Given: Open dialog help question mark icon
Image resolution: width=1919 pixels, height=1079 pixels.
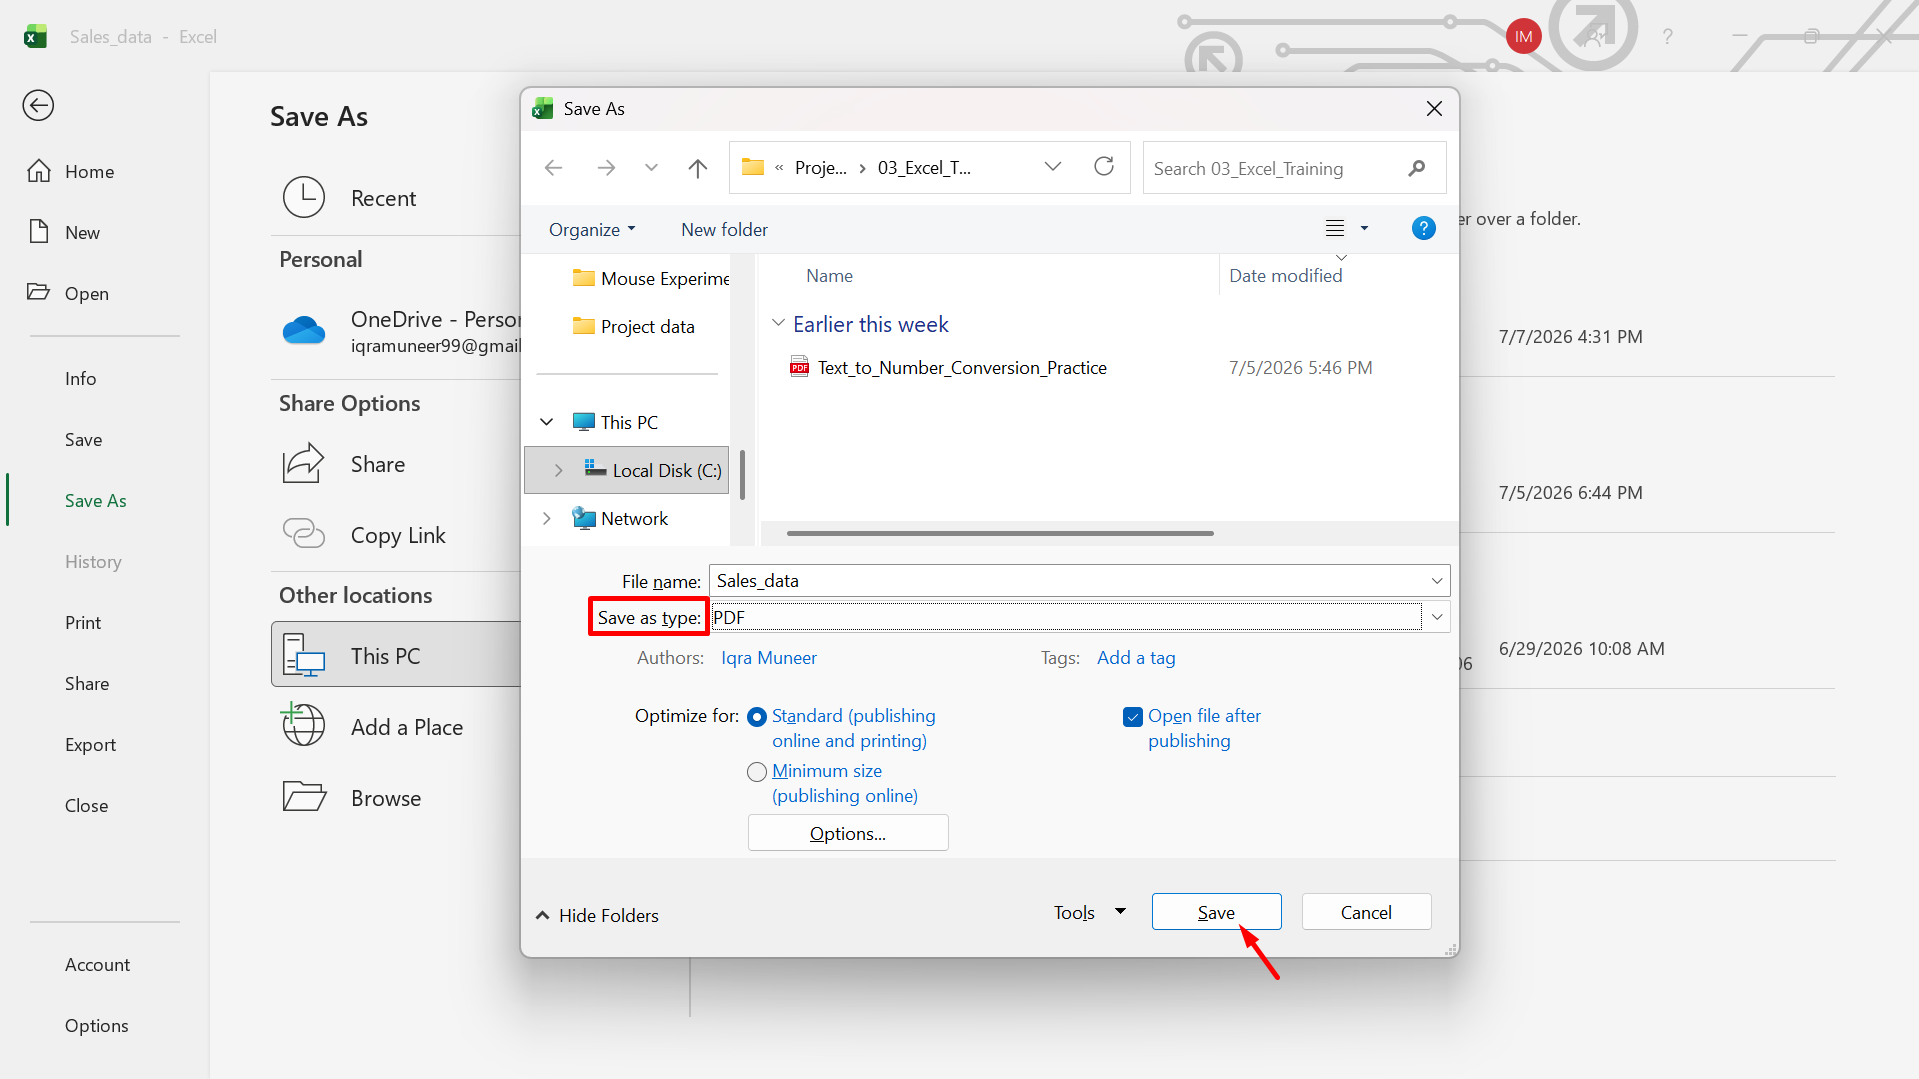Looking at the screenshot, I should (1423, 228).
